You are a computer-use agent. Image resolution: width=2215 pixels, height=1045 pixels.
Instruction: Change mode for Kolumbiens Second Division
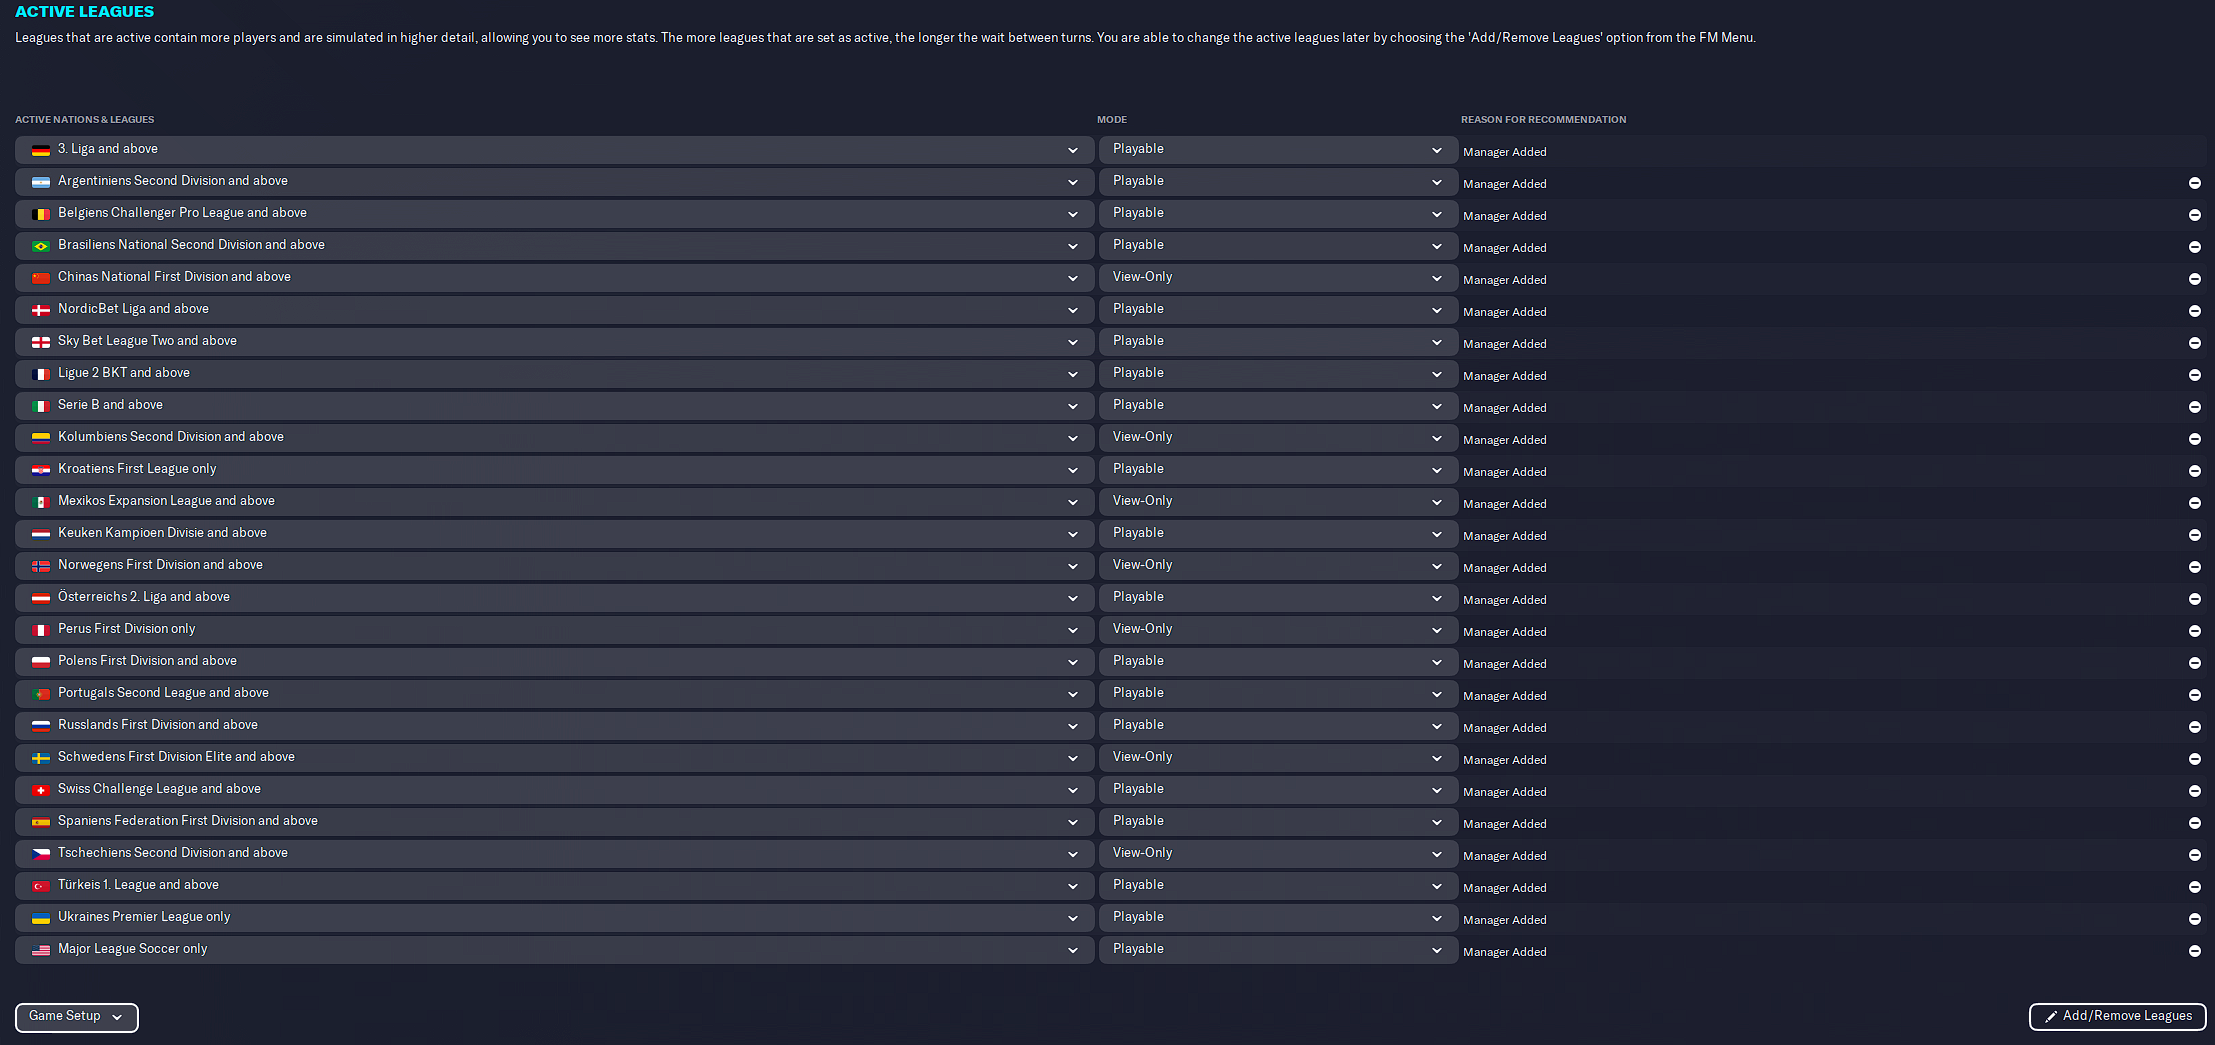click(1277, 438)
